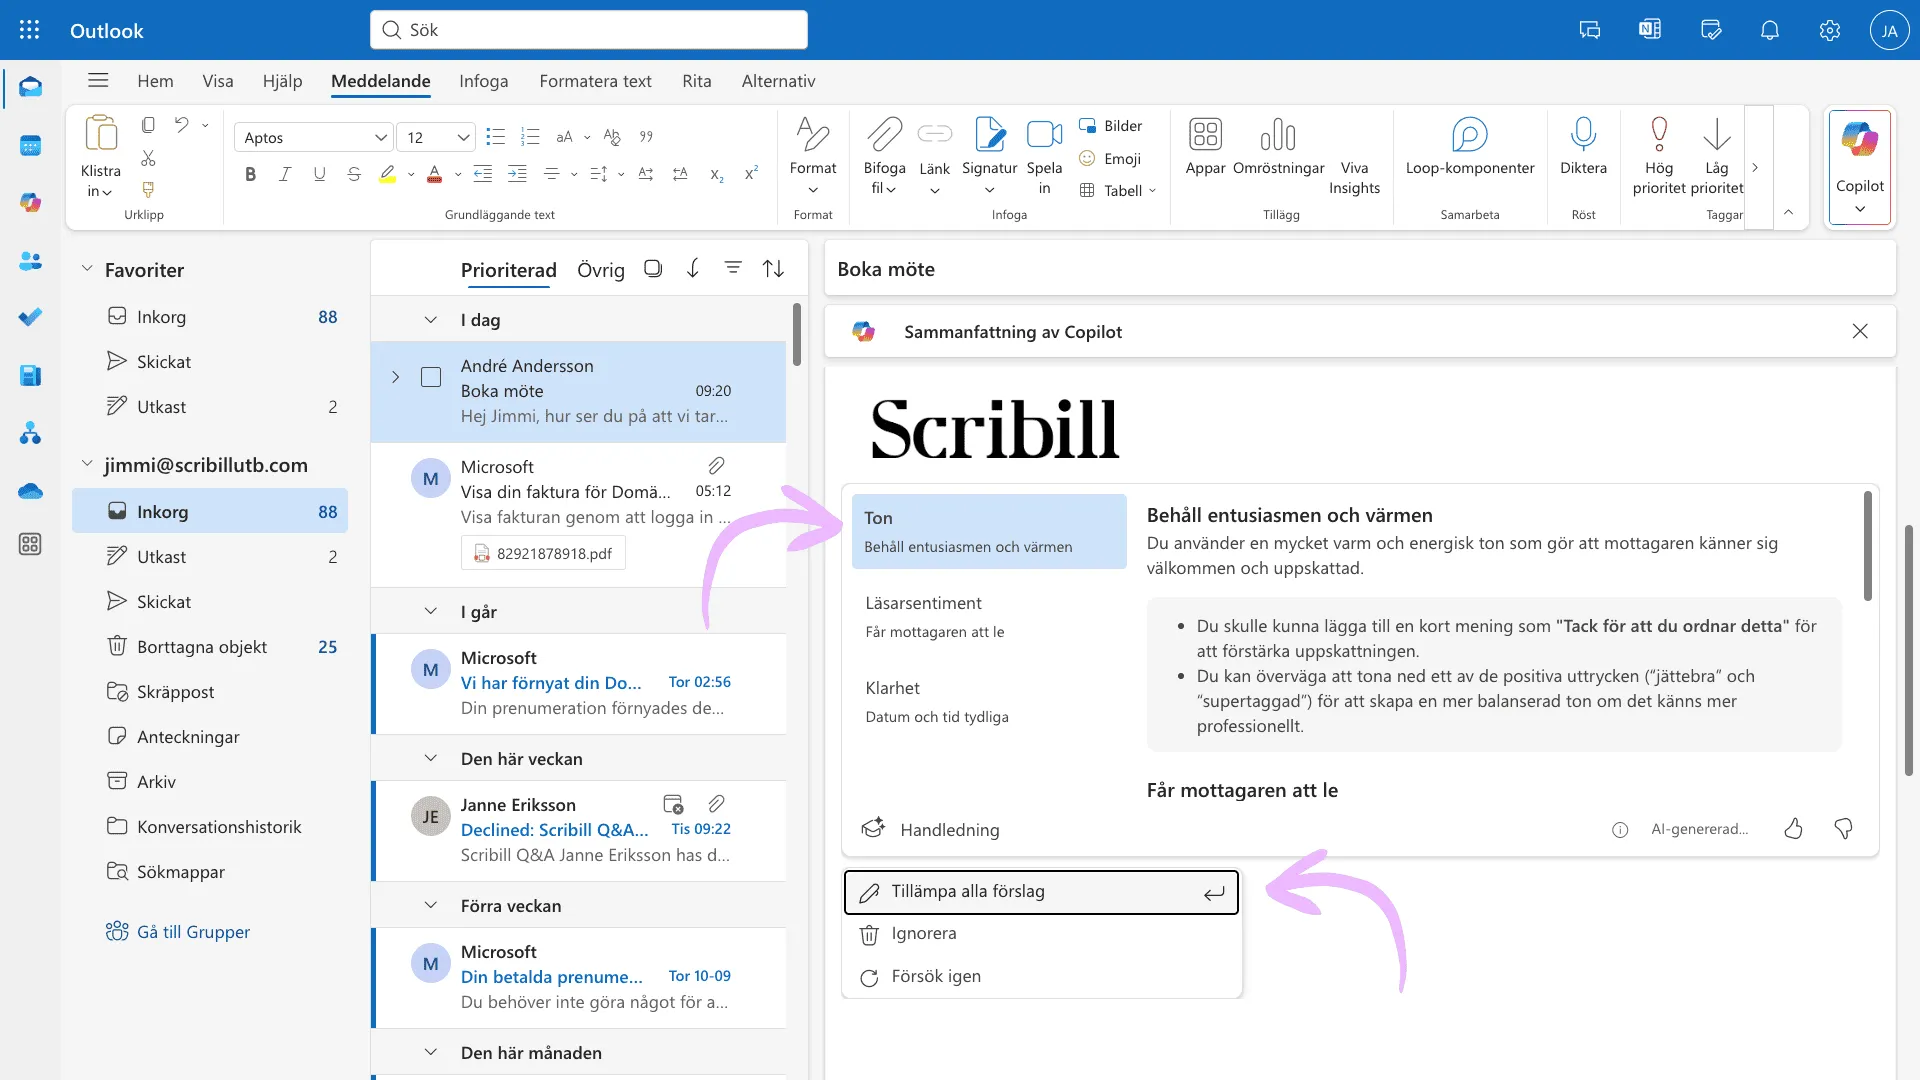The height and width of the screenshot is (1080, 1920).
Task: Expand the André Andersson conversation thread
Action: pyautogui.click(x=395, y=377)
